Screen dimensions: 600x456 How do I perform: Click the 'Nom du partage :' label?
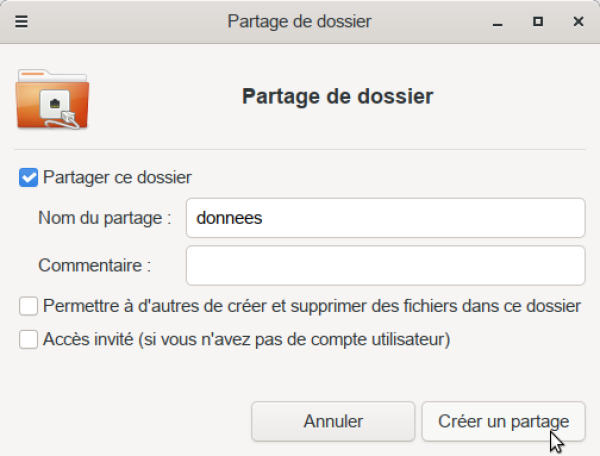[105, 217]
